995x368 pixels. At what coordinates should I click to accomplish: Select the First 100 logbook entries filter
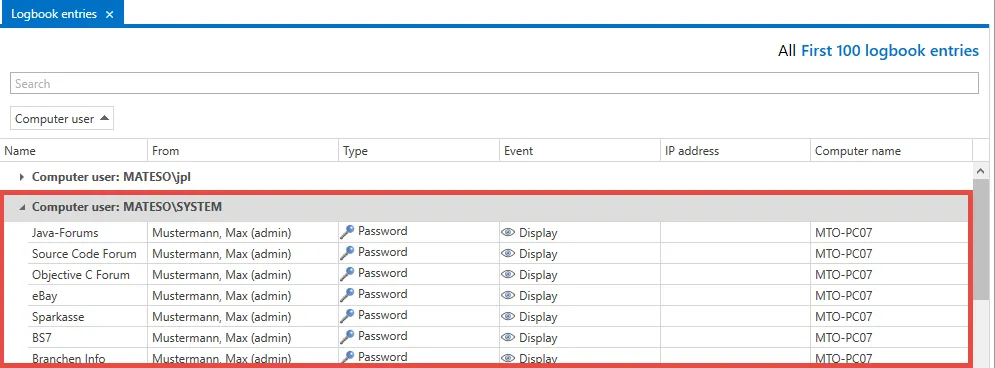[x=890, y=51]
